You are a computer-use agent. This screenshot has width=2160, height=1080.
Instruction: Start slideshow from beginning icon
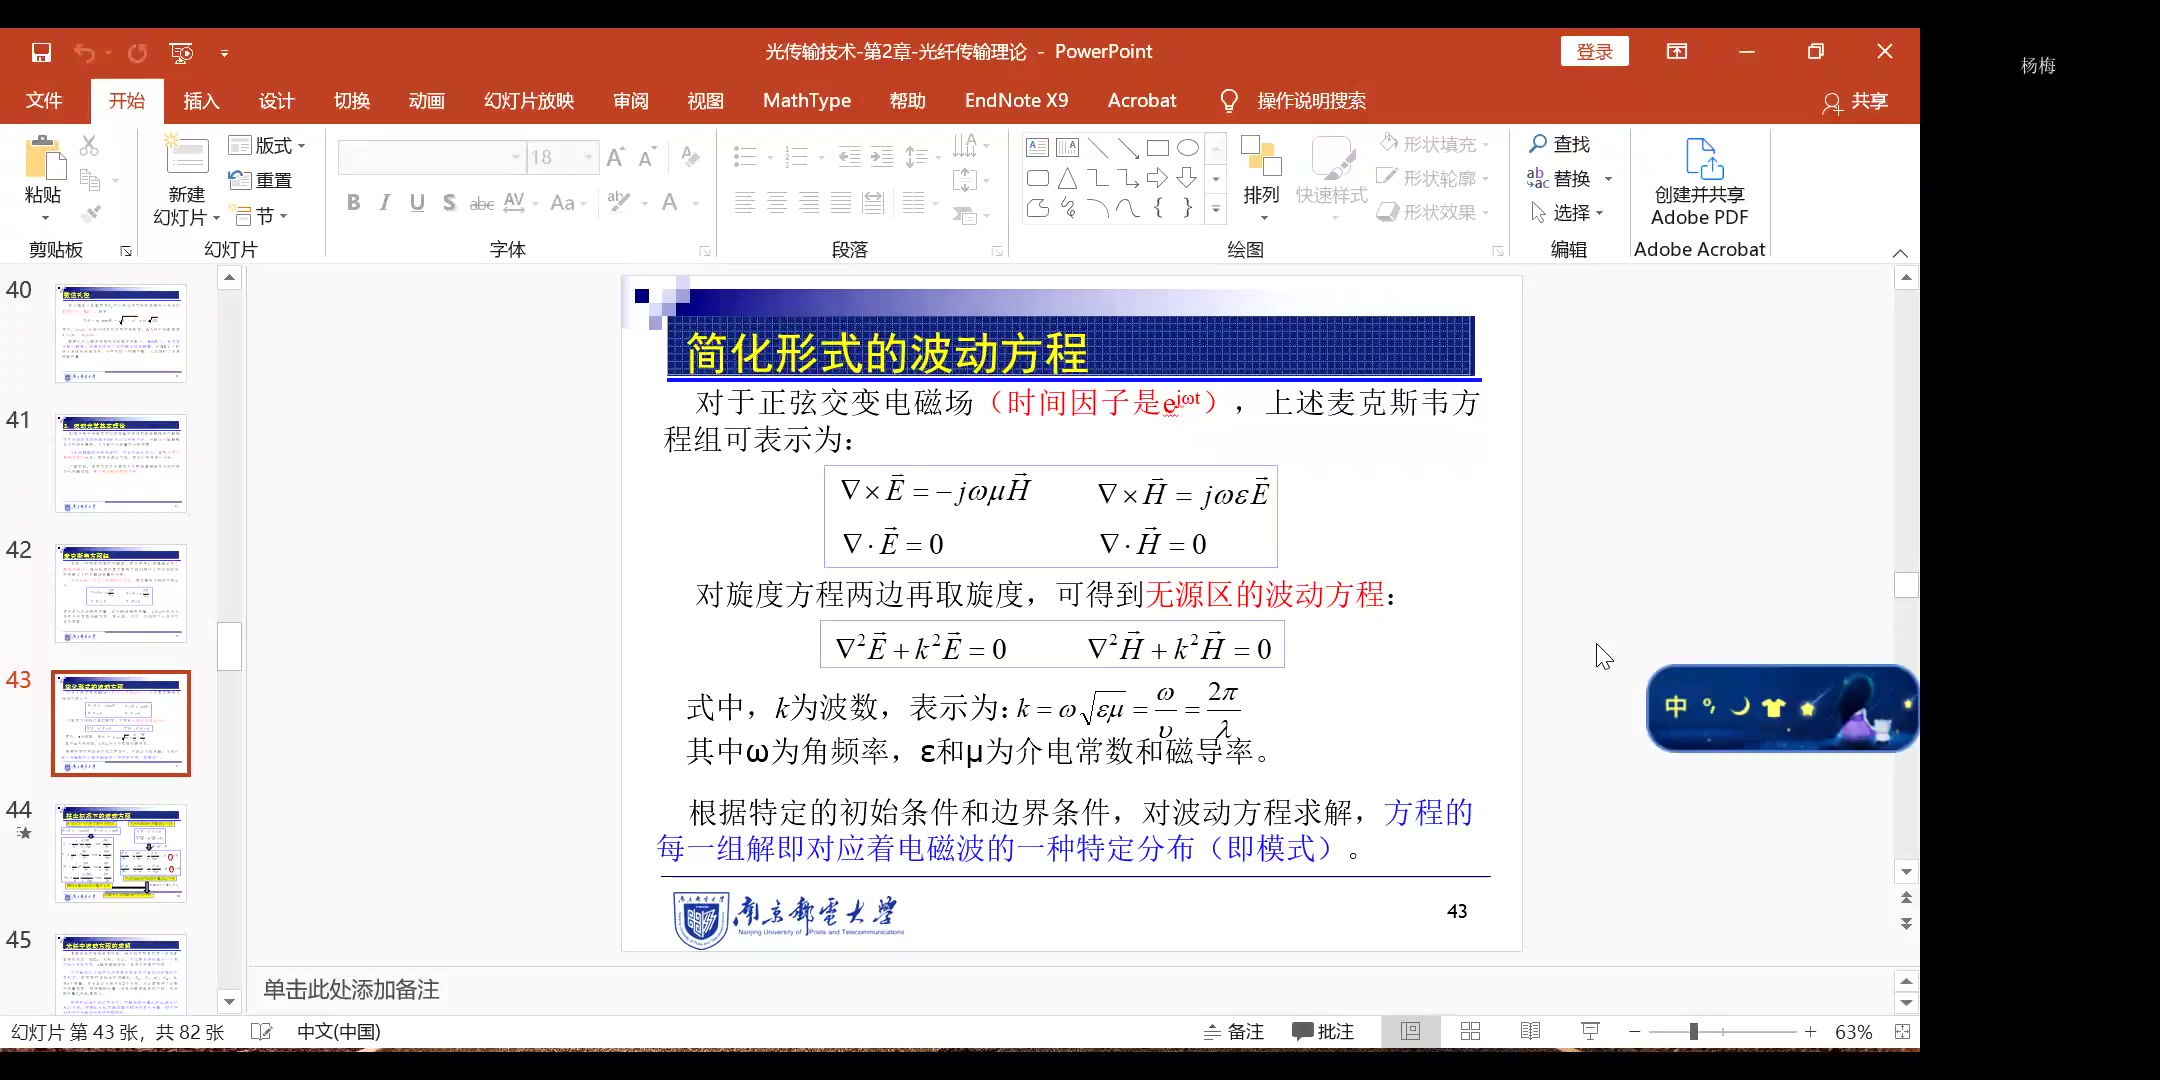181,52
